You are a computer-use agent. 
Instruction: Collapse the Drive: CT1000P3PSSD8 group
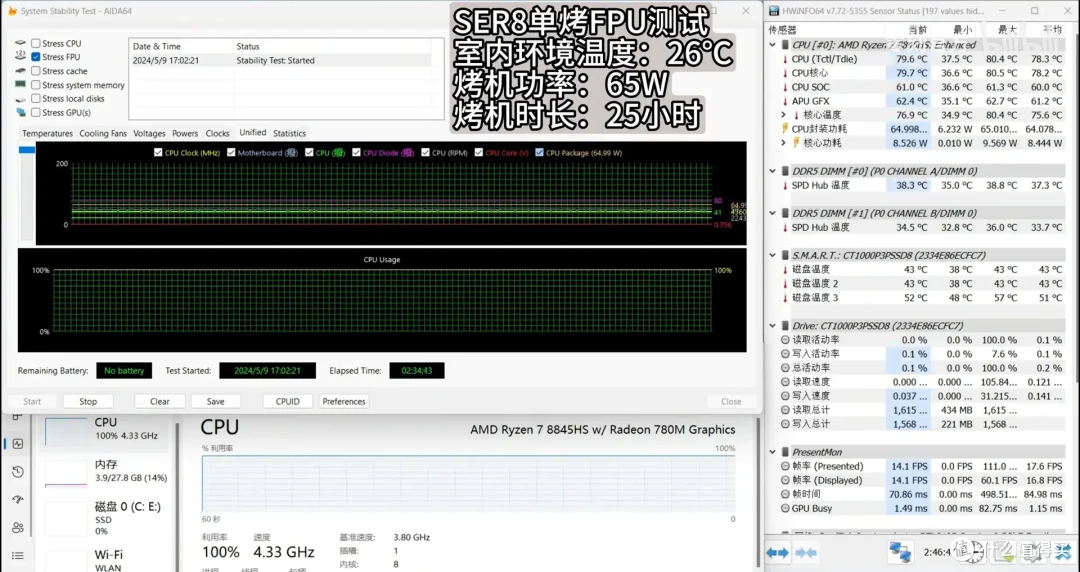(773, 325)
